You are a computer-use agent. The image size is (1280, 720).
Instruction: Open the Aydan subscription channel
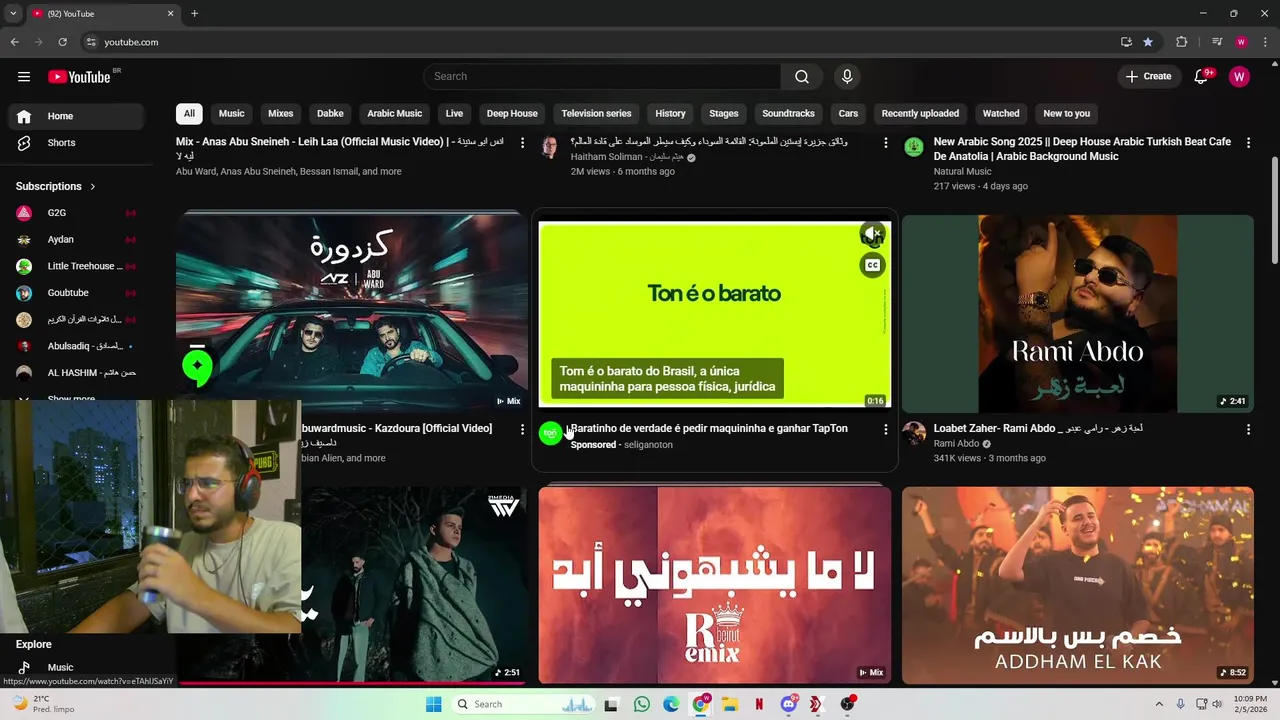coord(76,240)
